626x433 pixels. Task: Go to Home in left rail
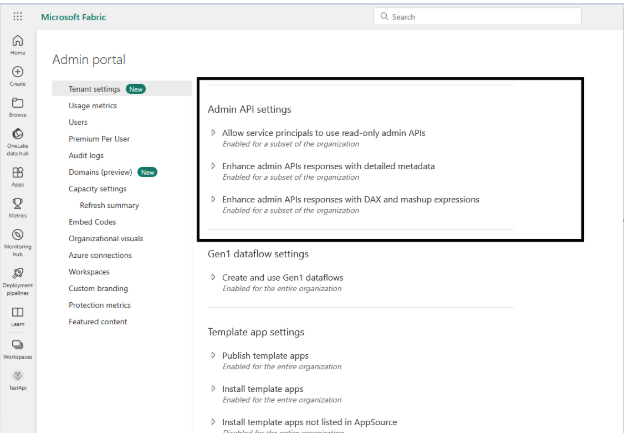(x=18, y=45)
